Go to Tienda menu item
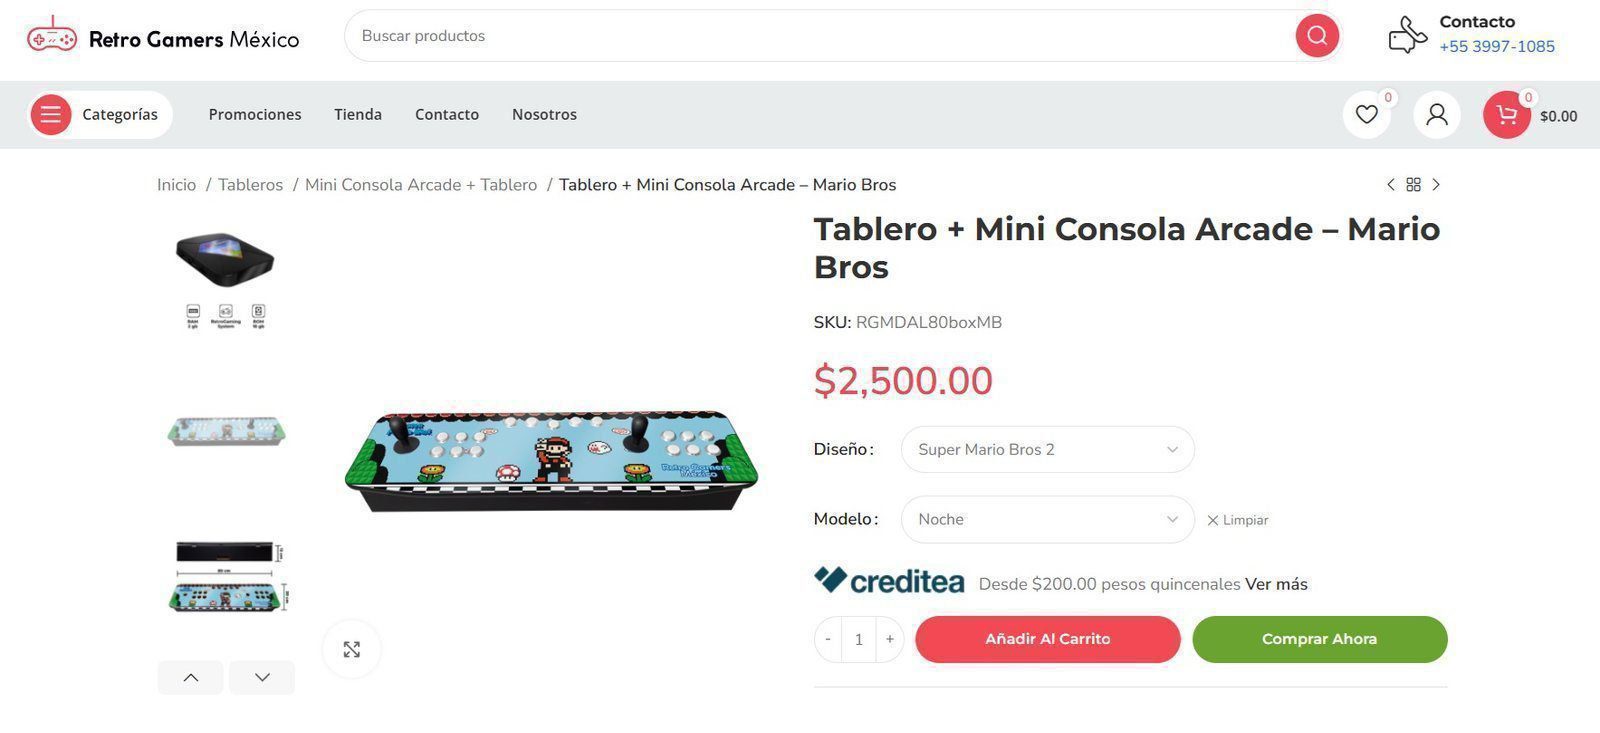The image size is (1600, 733). coord(358,115)
